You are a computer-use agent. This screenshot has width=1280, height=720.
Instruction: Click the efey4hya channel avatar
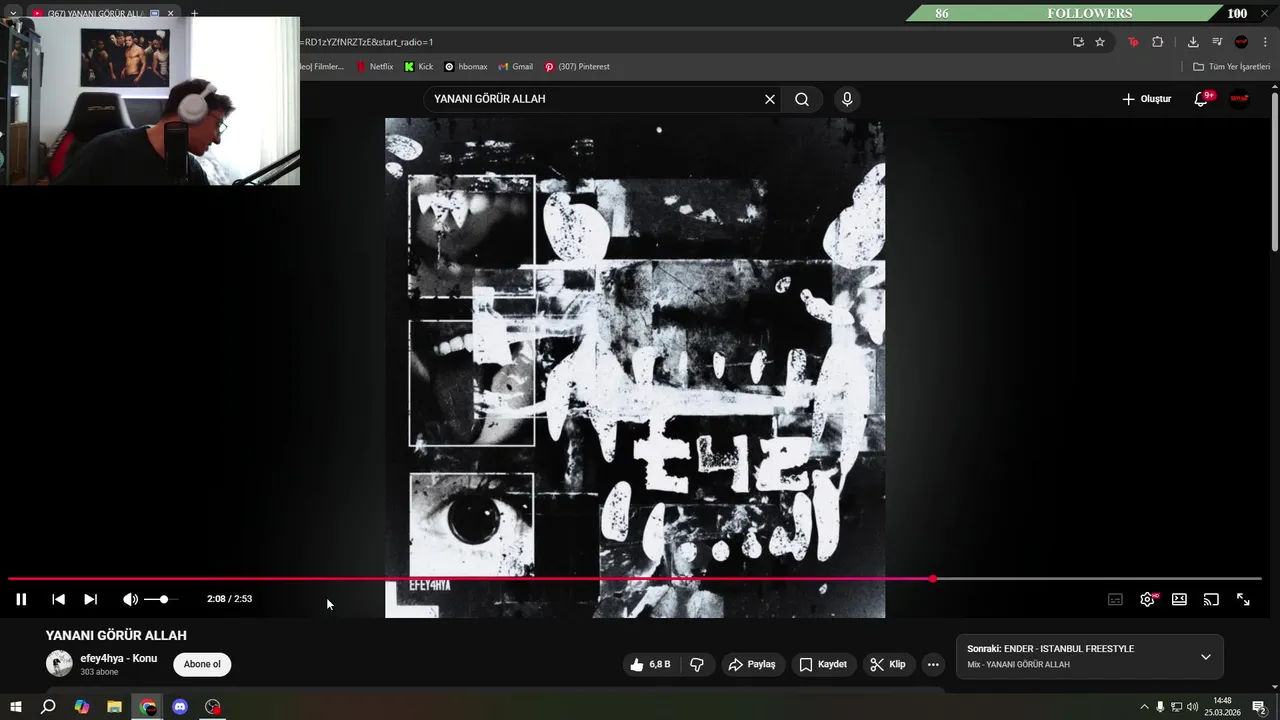coord(59,663)
